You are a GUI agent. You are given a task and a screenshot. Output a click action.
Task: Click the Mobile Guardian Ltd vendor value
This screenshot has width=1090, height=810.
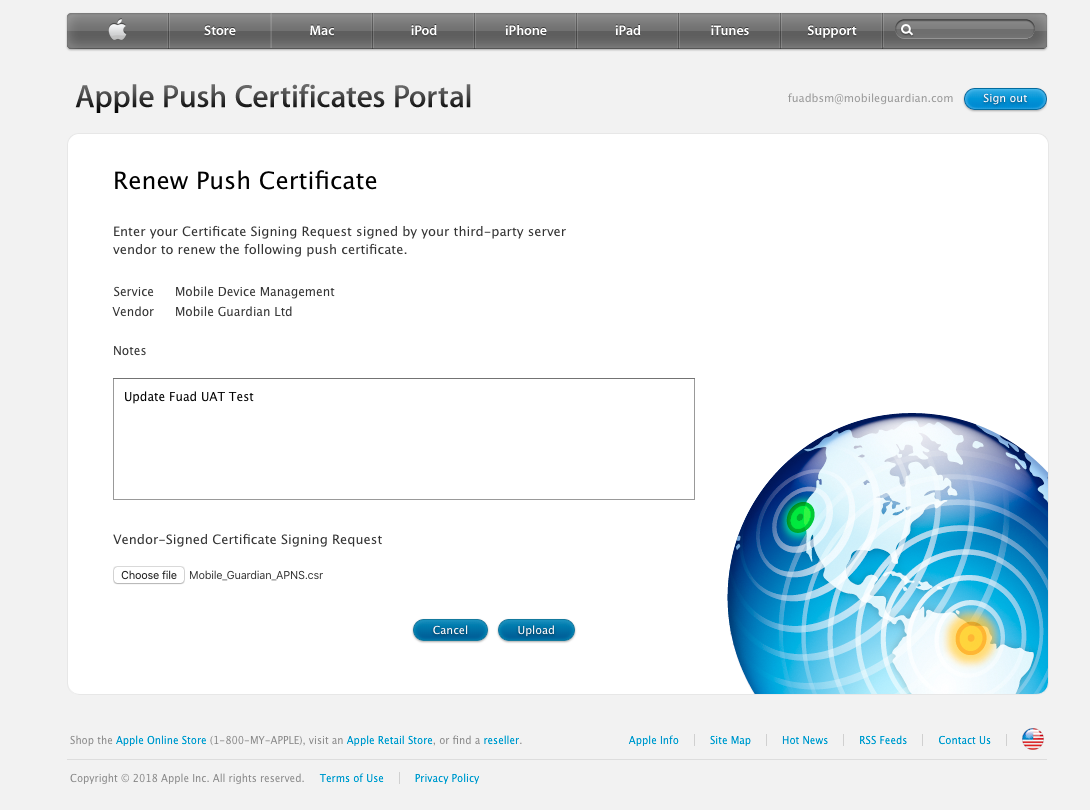tap(234, 311)
